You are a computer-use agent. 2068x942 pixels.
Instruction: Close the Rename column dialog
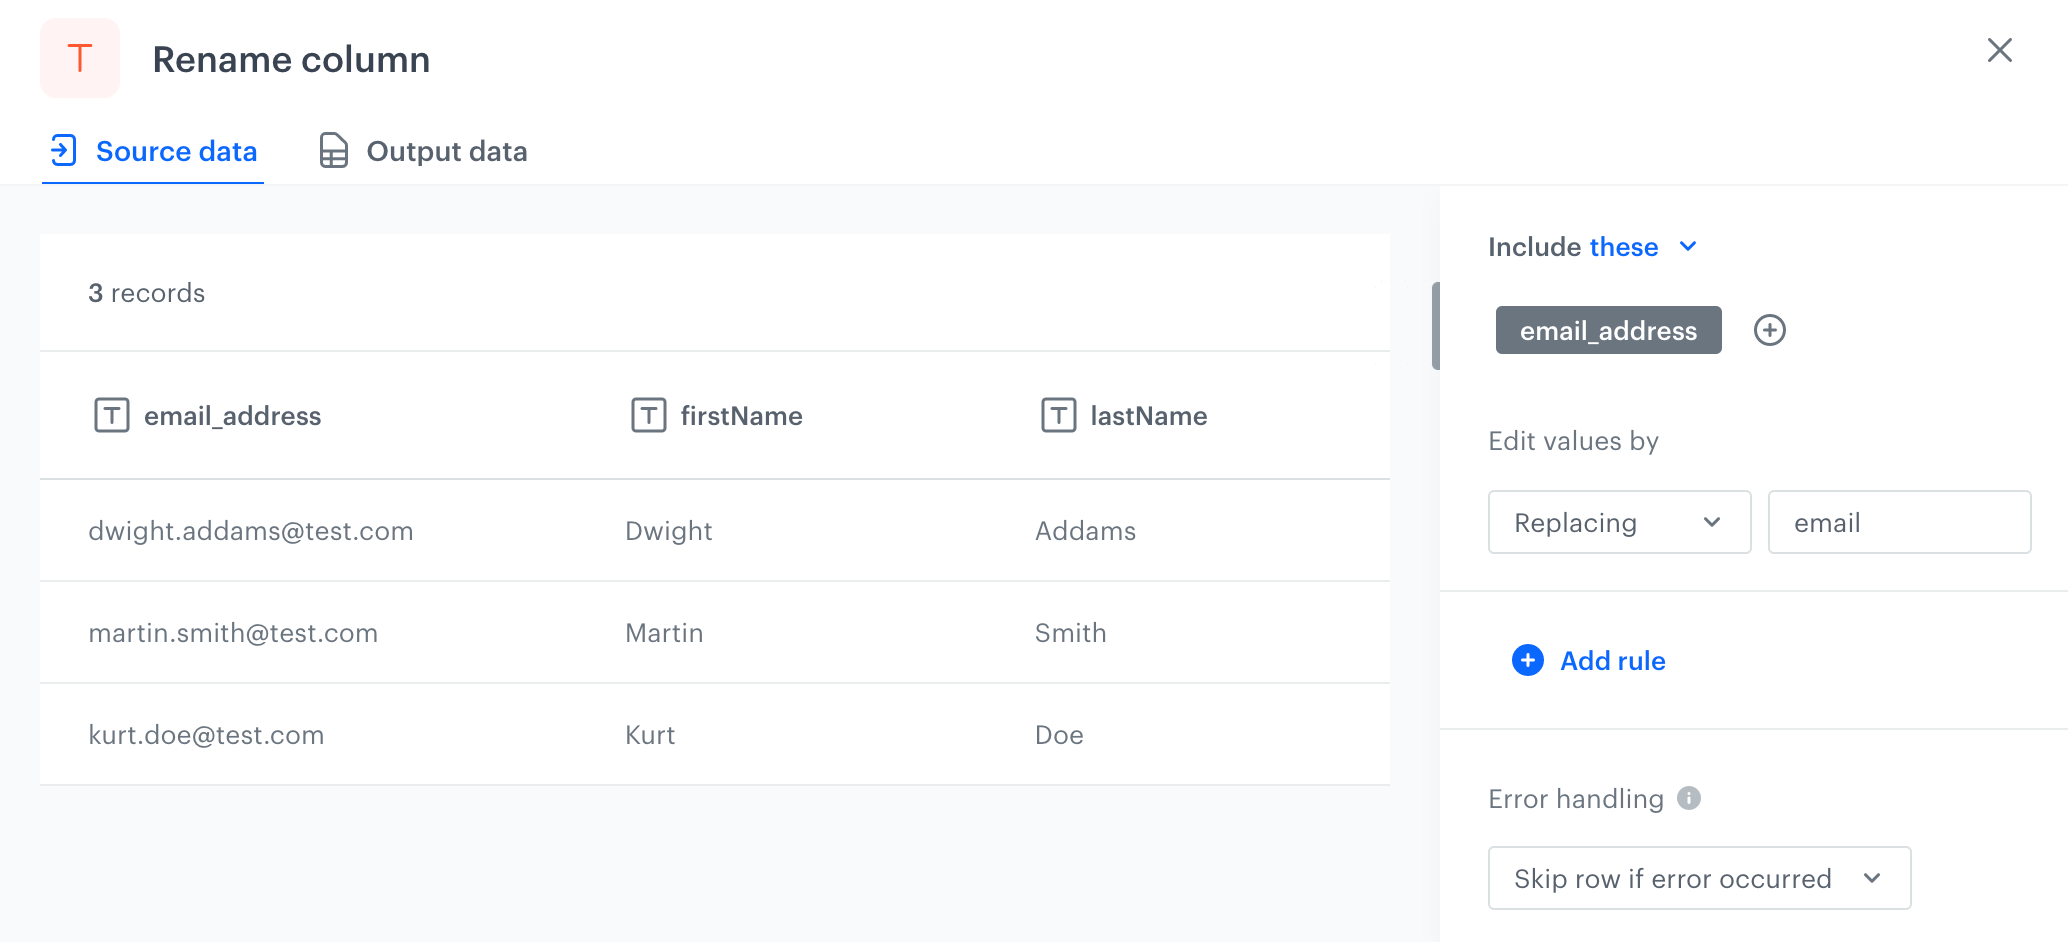(x=1999, y=51)
